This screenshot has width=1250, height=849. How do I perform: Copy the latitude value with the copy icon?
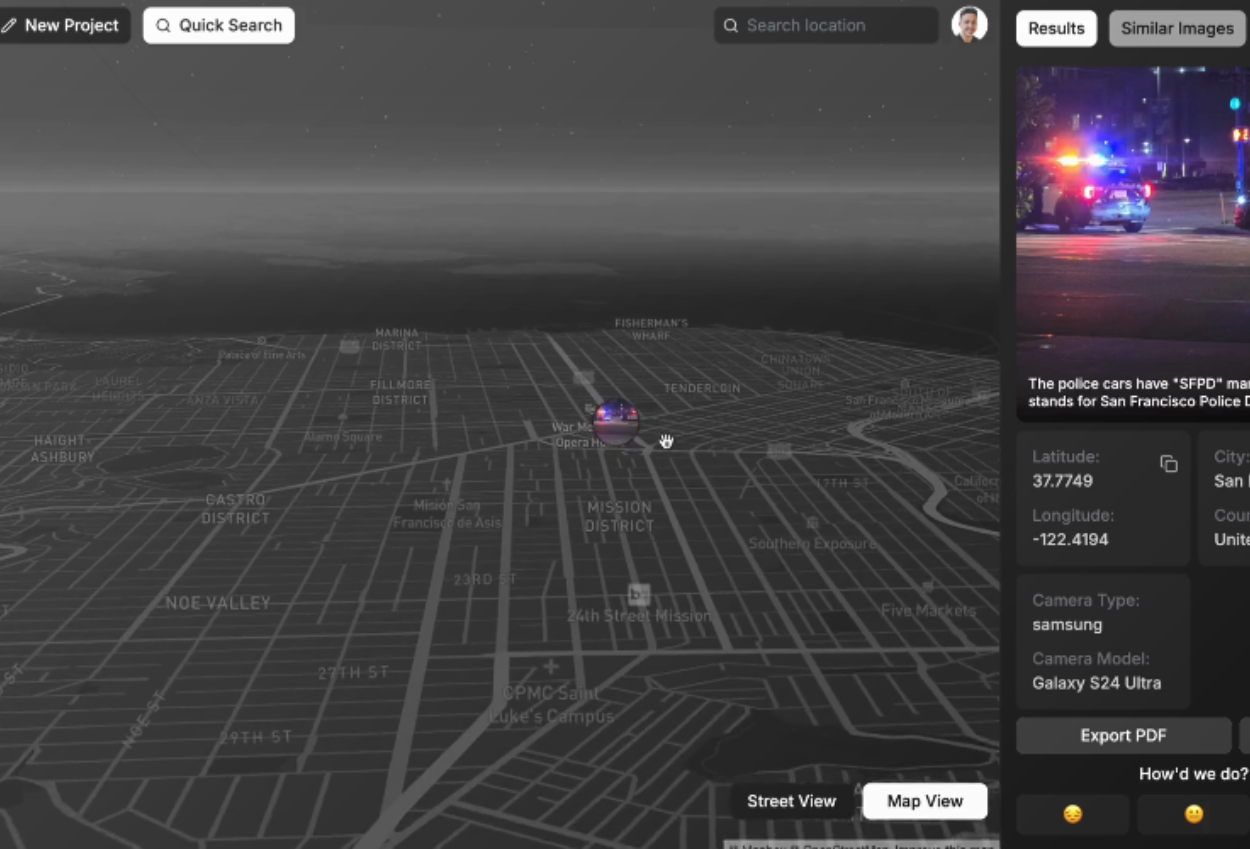1168,464
